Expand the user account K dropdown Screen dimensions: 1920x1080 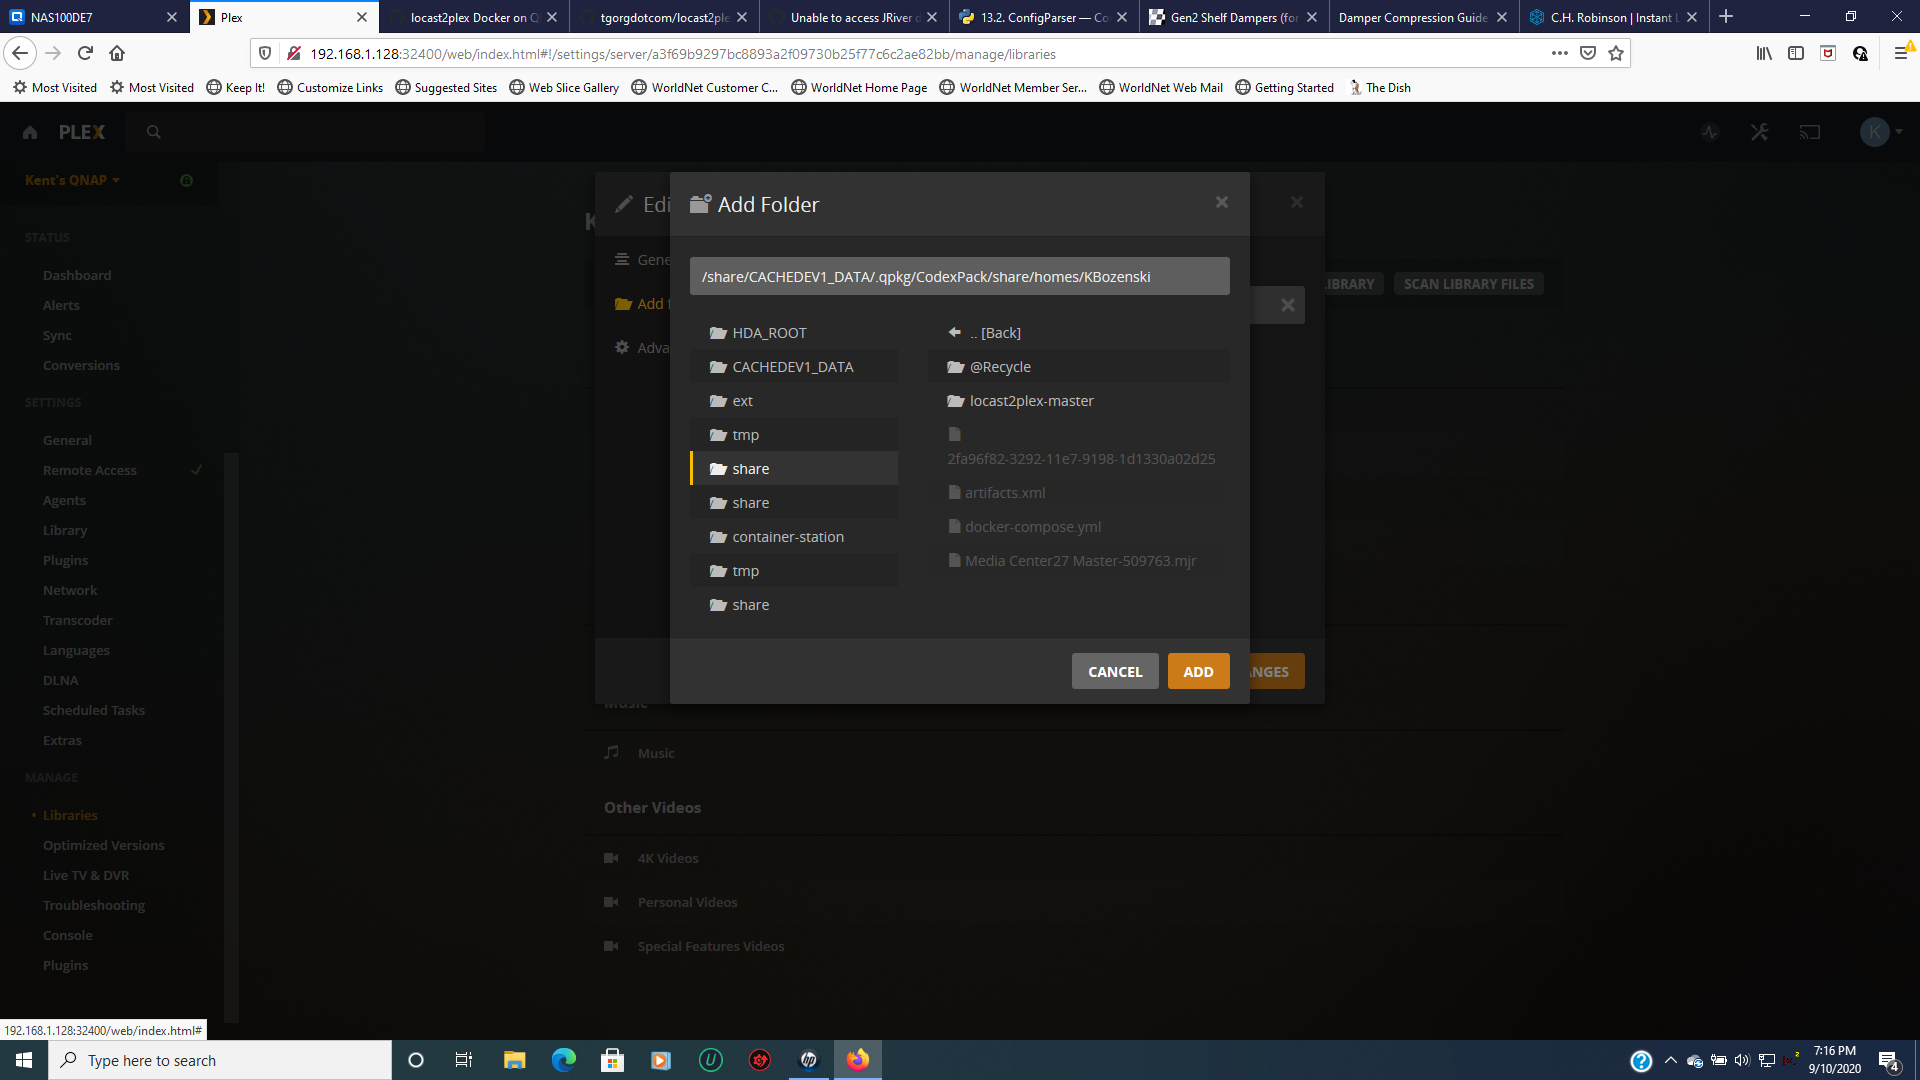[x=1881, y=131]
